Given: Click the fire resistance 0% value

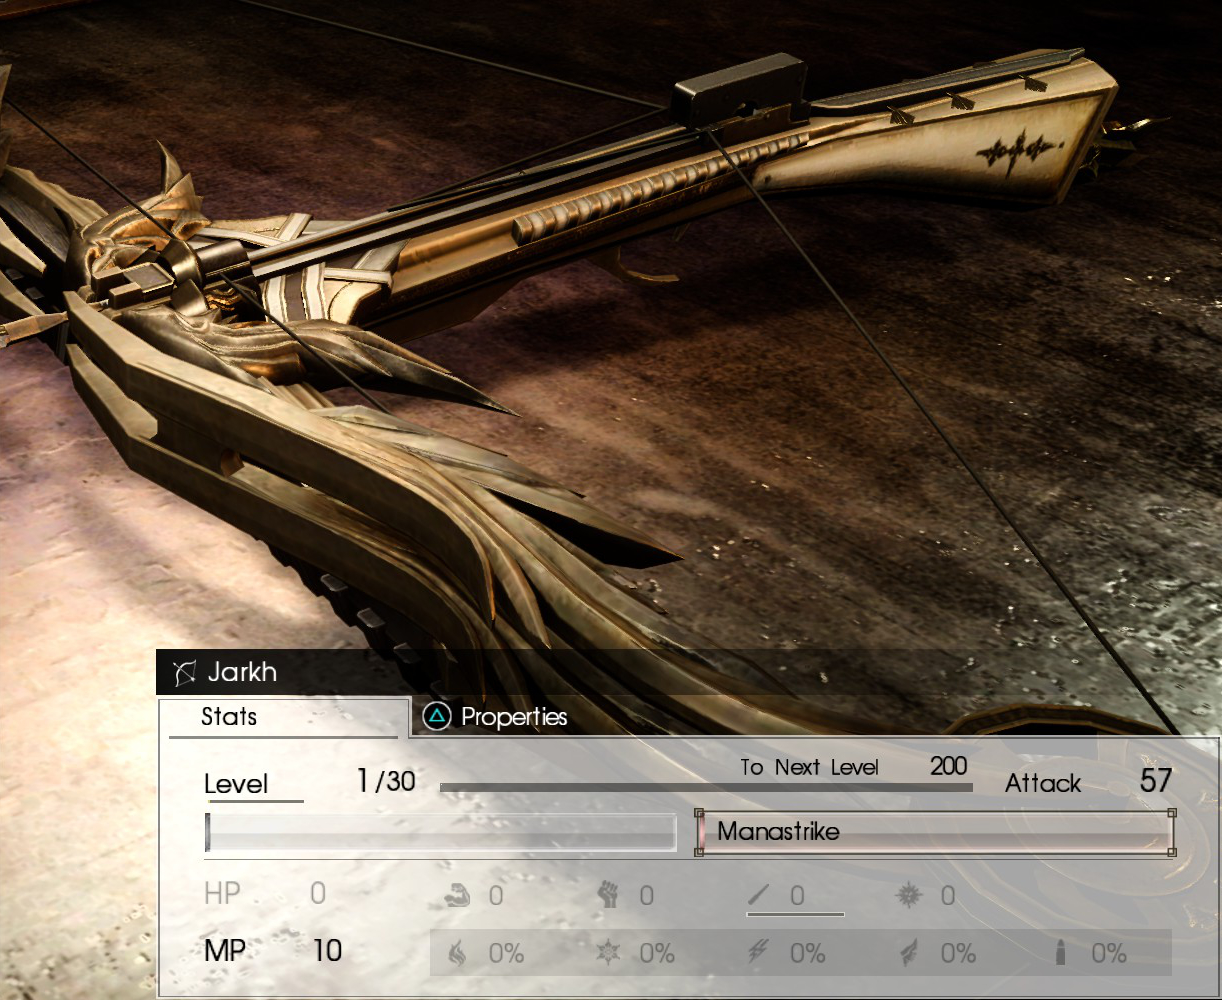Looking at the screenshot, I should tap(506, 954).
